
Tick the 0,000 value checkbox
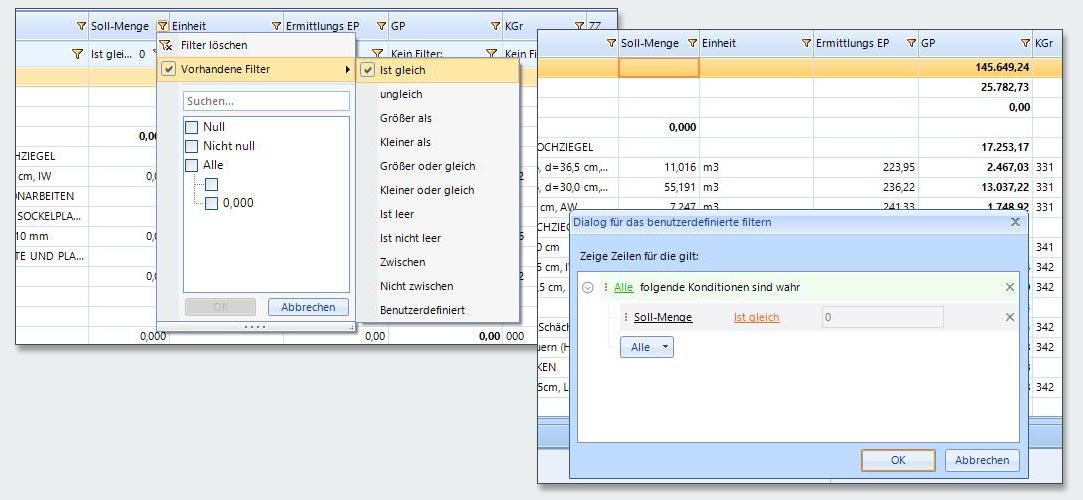(211, 203)
